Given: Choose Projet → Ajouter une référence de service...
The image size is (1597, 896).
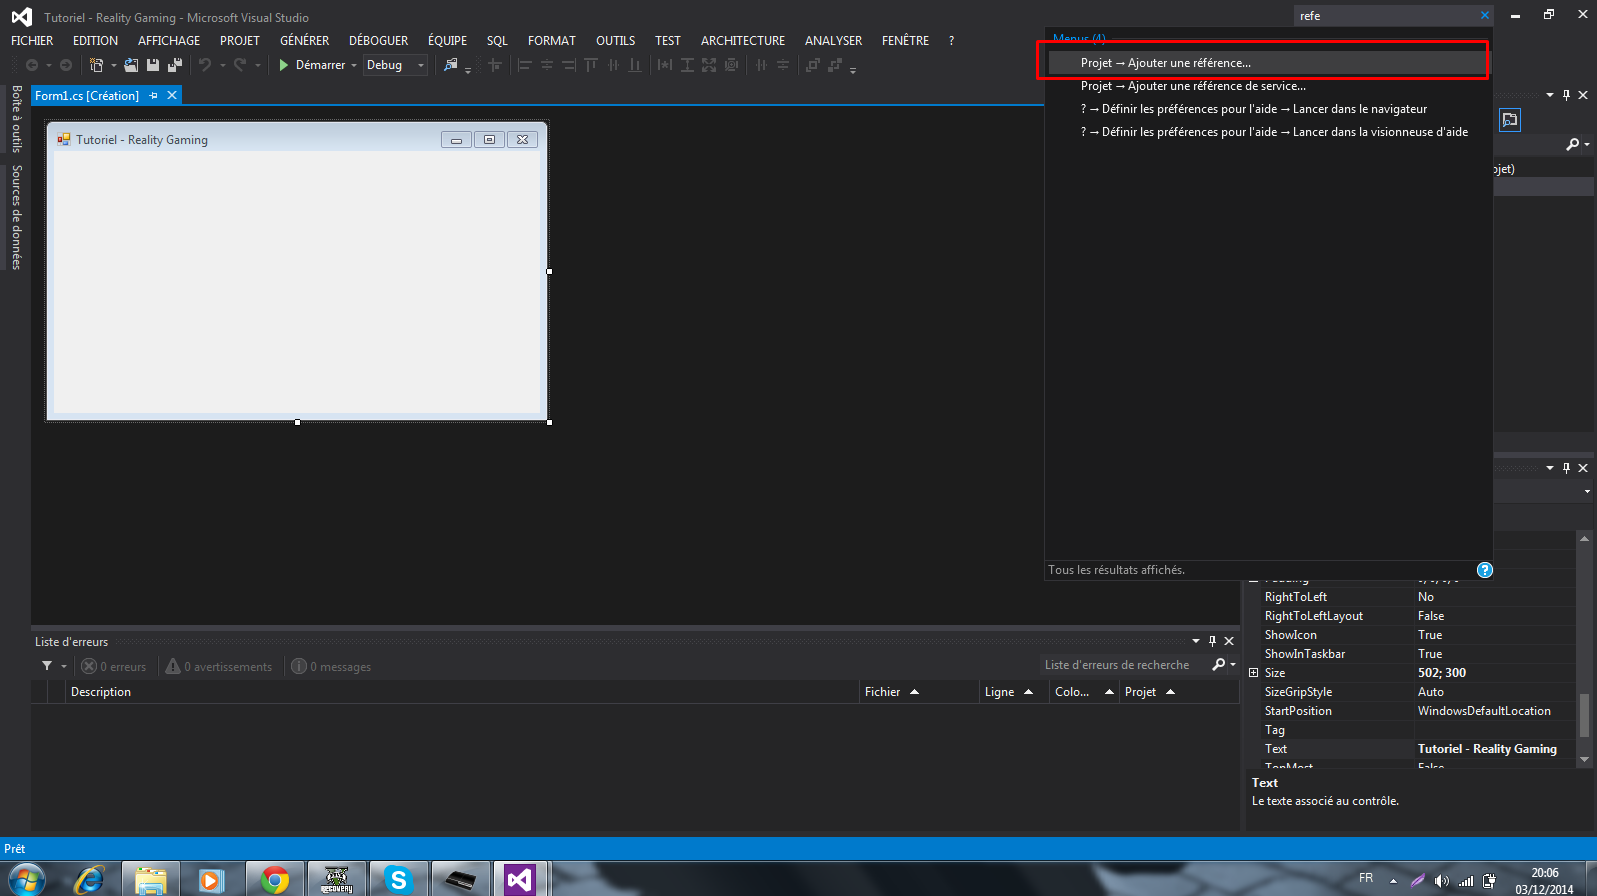Looking at the screenshot, I should coord(1266,86).
